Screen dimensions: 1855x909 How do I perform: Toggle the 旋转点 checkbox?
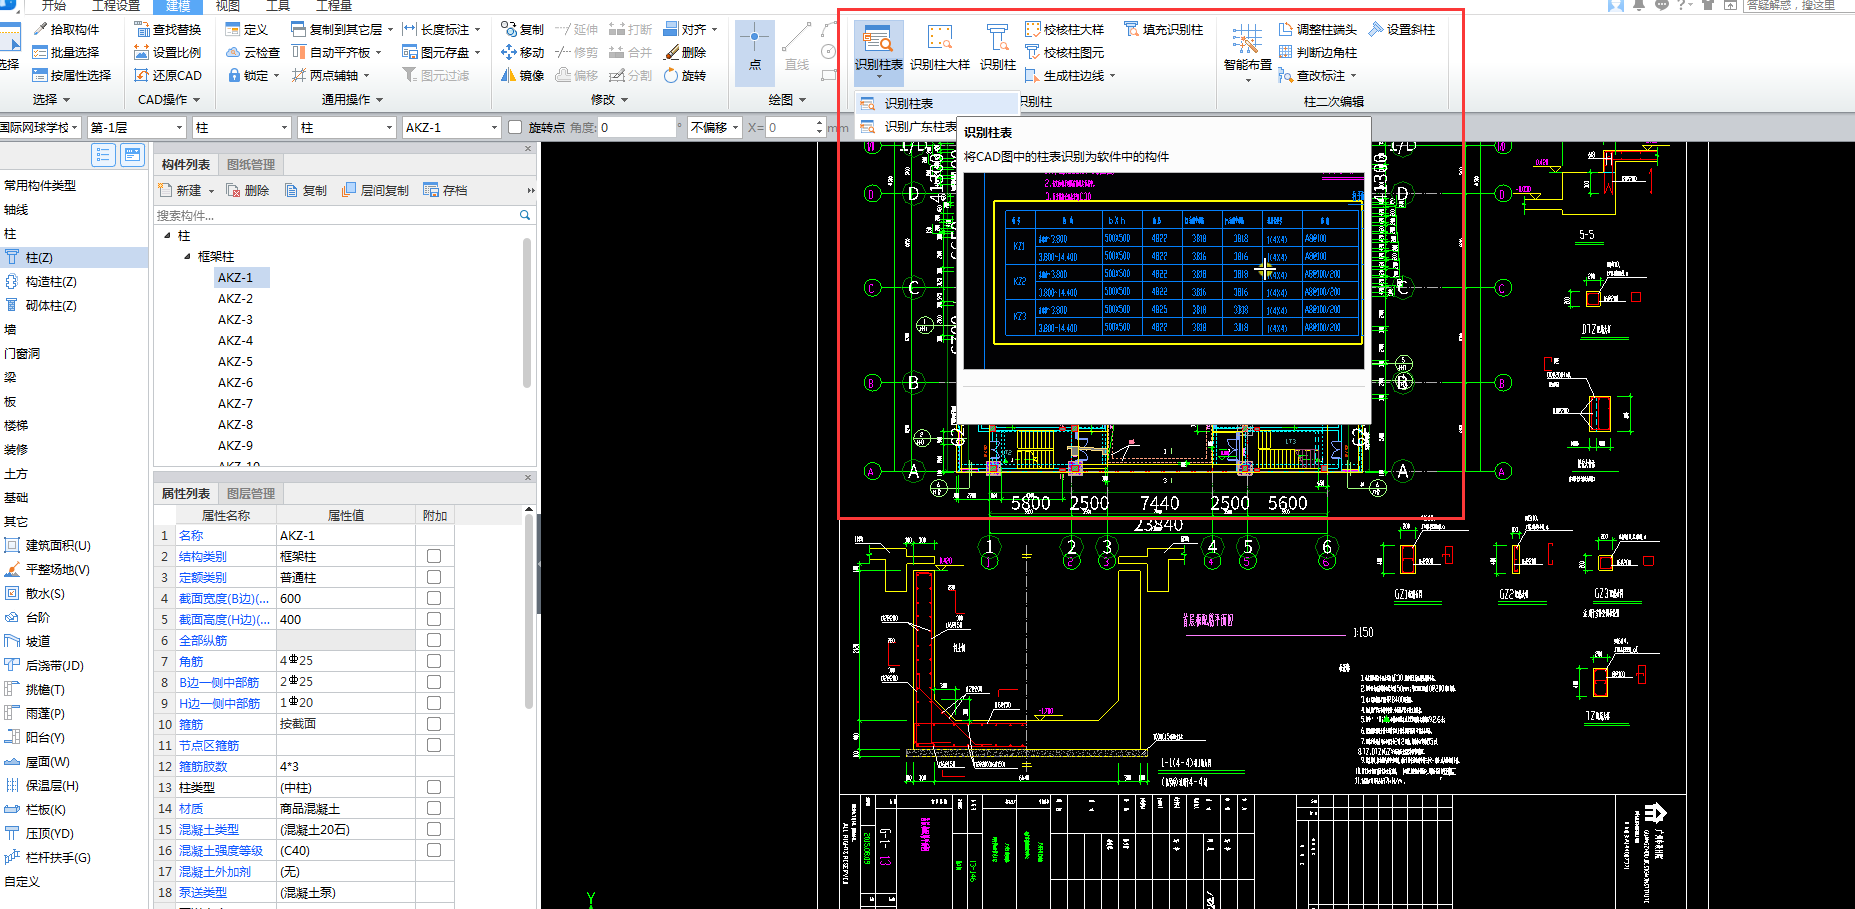515,127
